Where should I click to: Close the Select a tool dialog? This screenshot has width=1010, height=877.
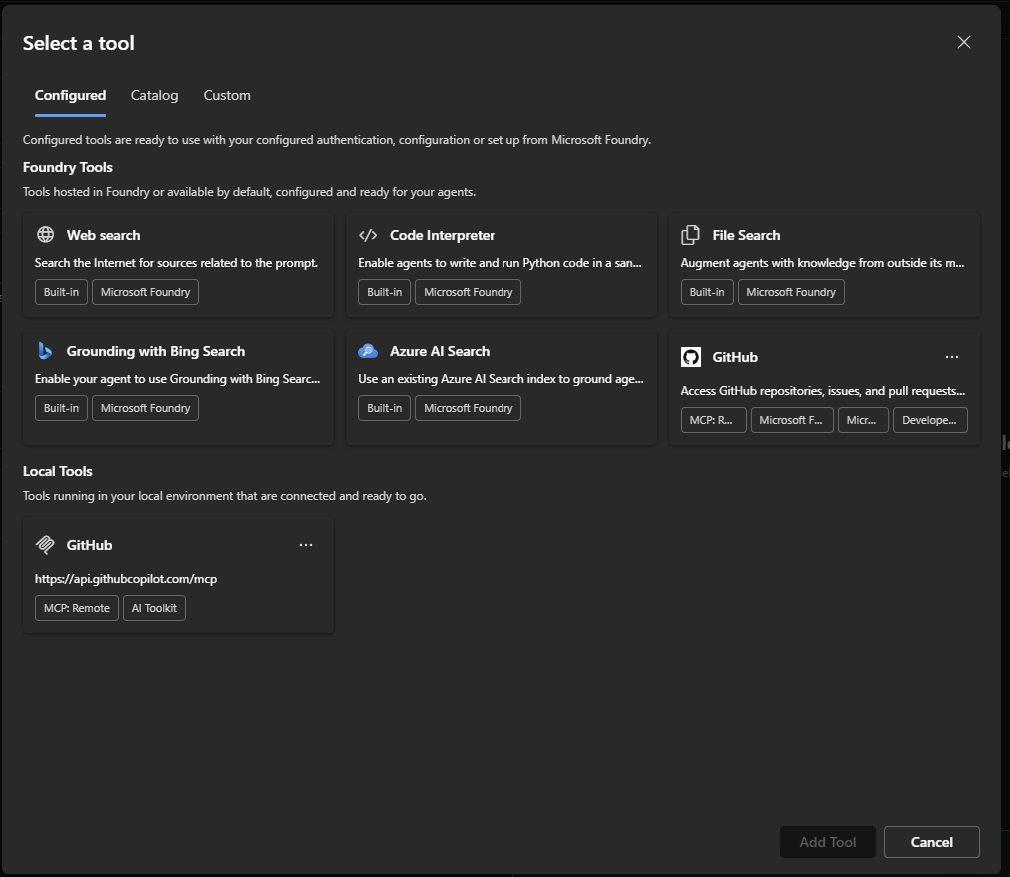tap(963, 42)
